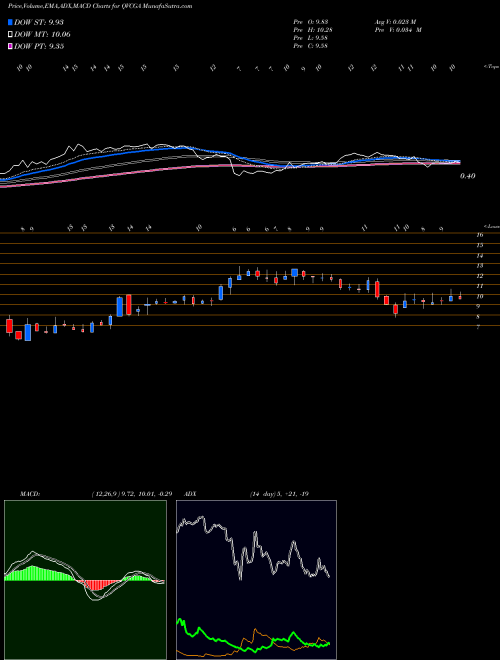Open the ADX indicator chart panel
Image resolution: width=500 pixels, height=660 pixels.
coord(256,580)
